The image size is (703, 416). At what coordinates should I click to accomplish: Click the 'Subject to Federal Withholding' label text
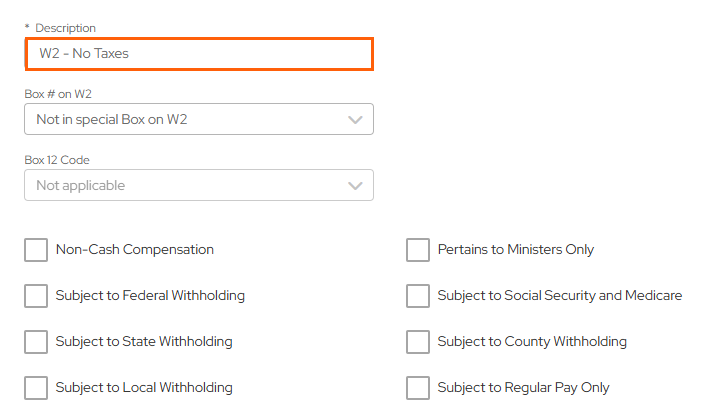150,296
